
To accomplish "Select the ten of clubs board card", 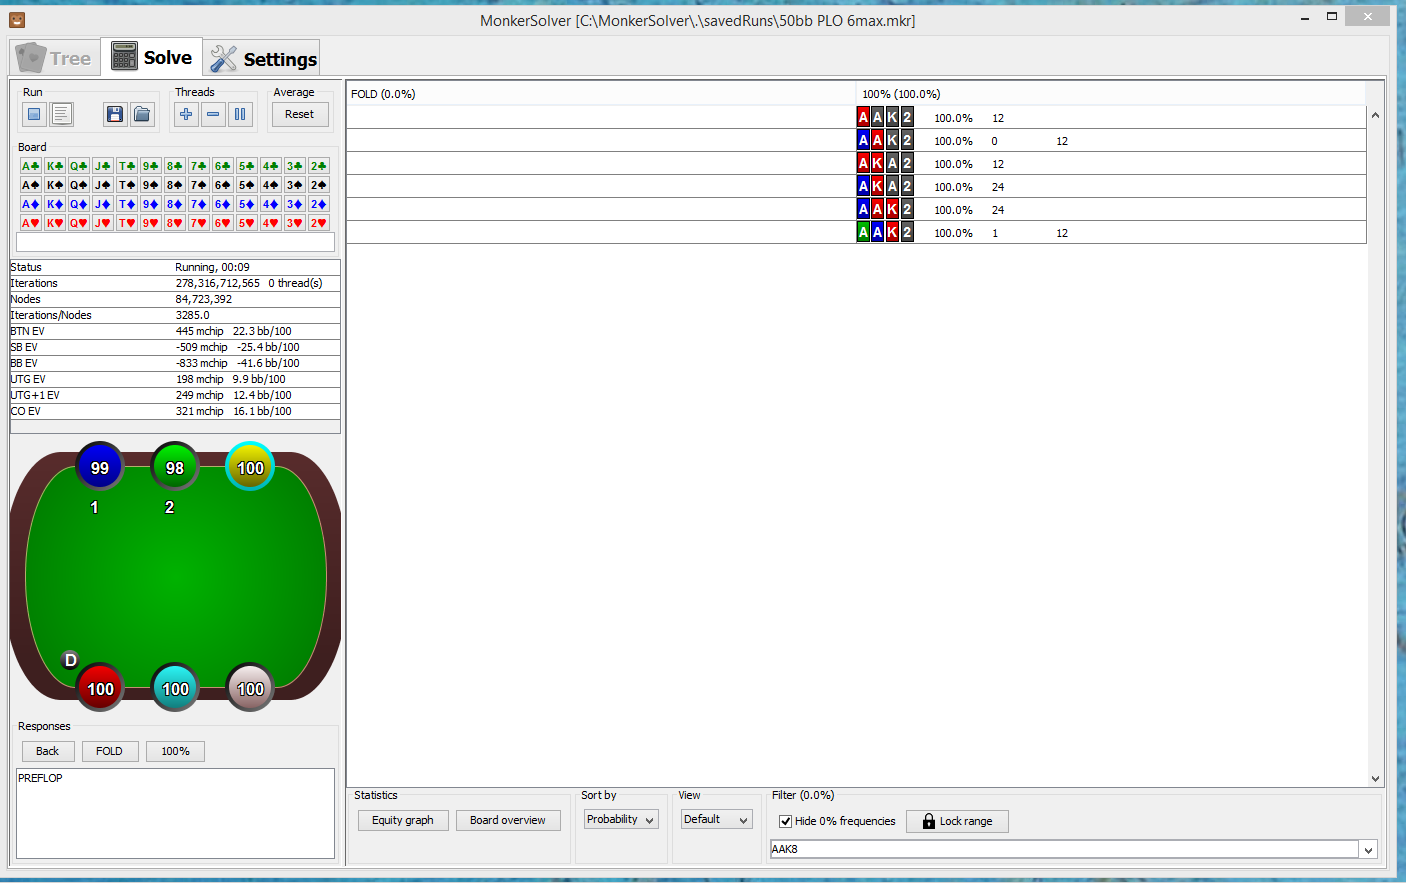I will 127,166.
